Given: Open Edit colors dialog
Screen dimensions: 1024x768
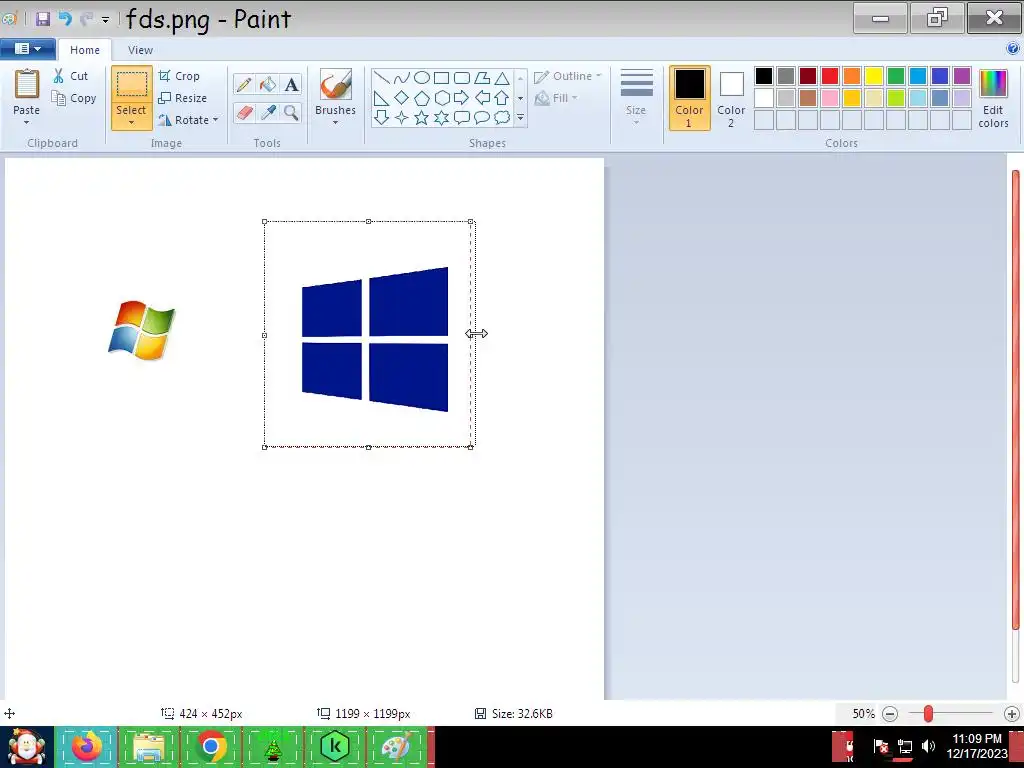Looking at the screenshot, I should 993,98.
